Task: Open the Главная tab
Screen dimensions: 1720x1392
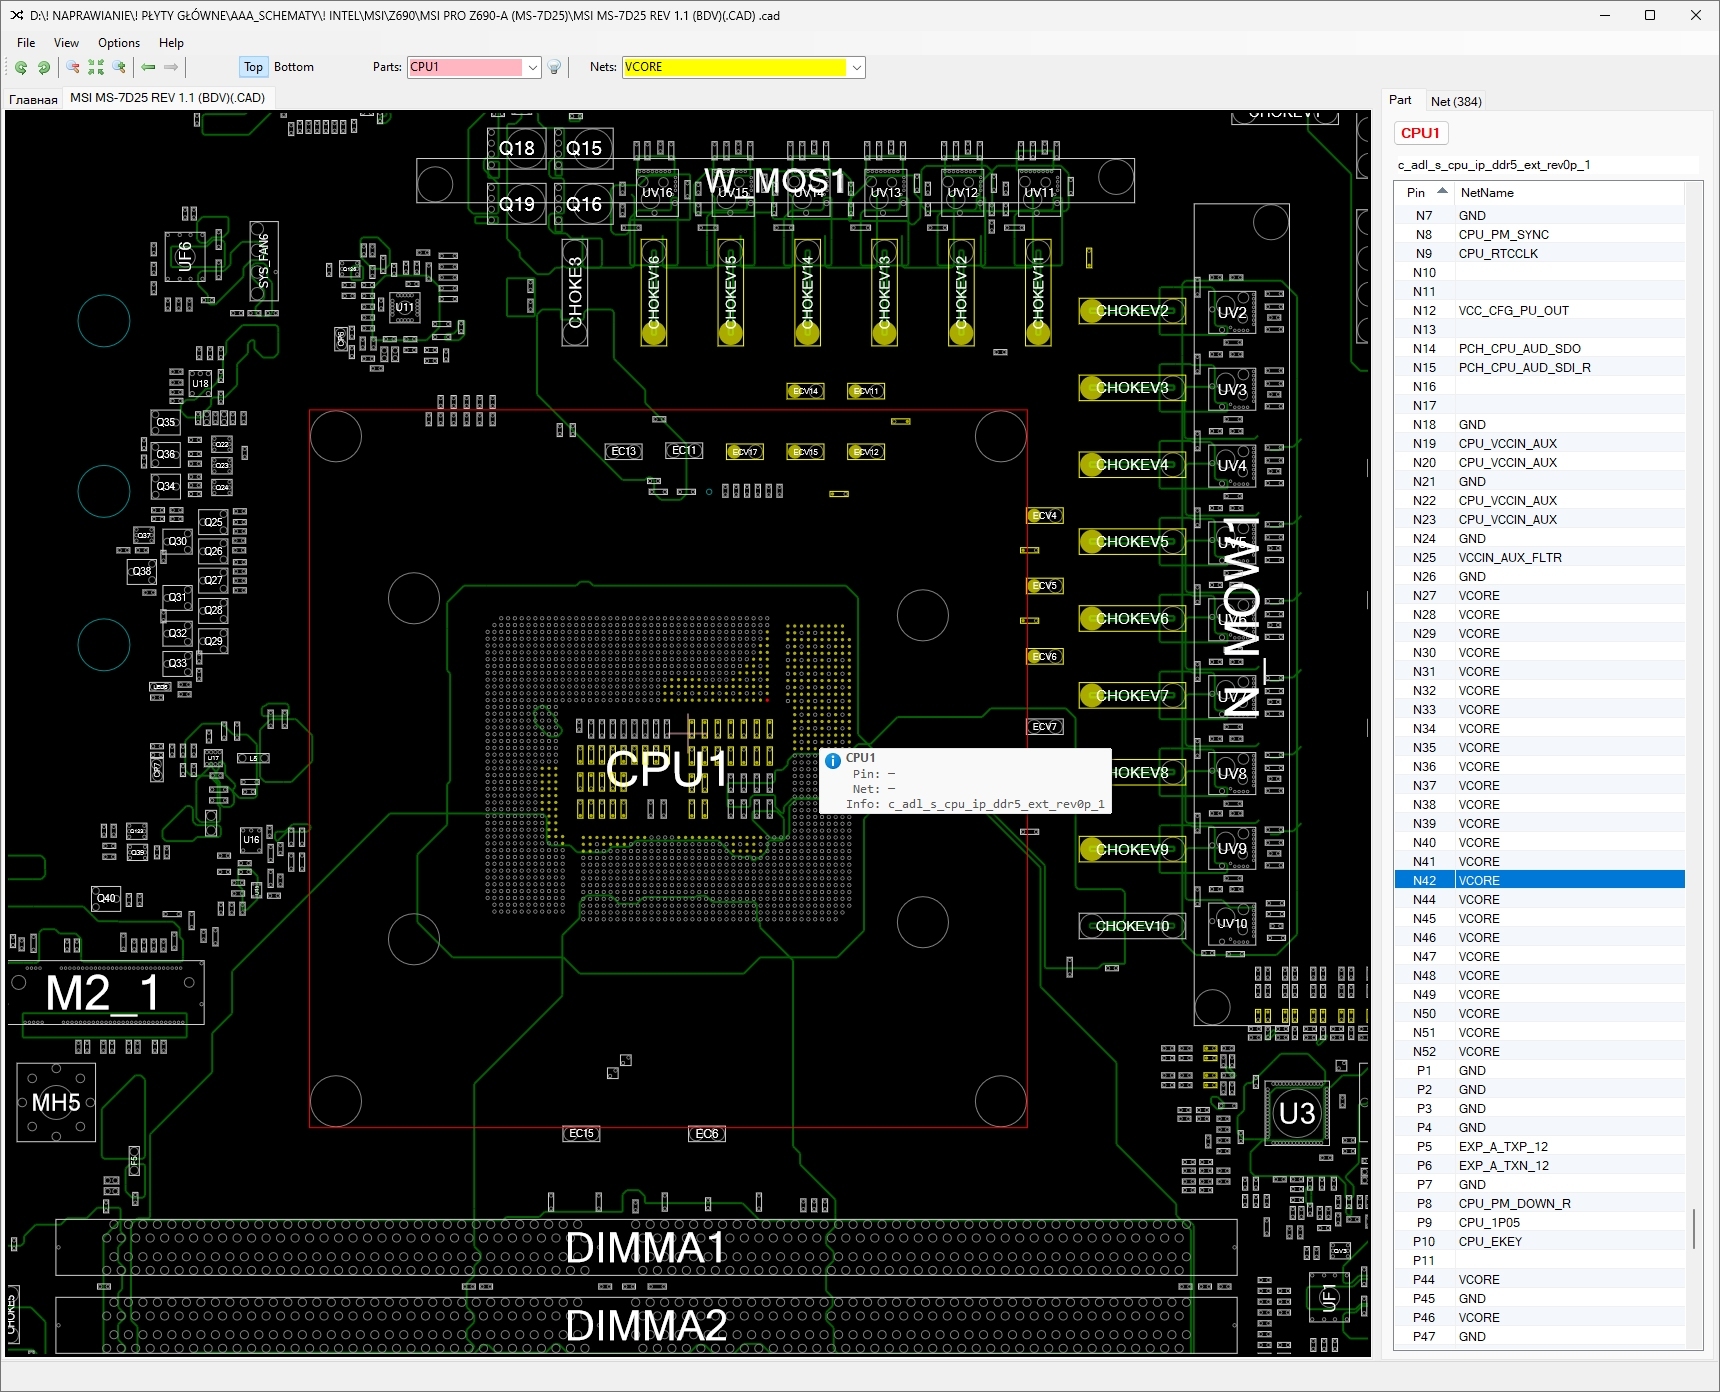Action: (33, 99)
